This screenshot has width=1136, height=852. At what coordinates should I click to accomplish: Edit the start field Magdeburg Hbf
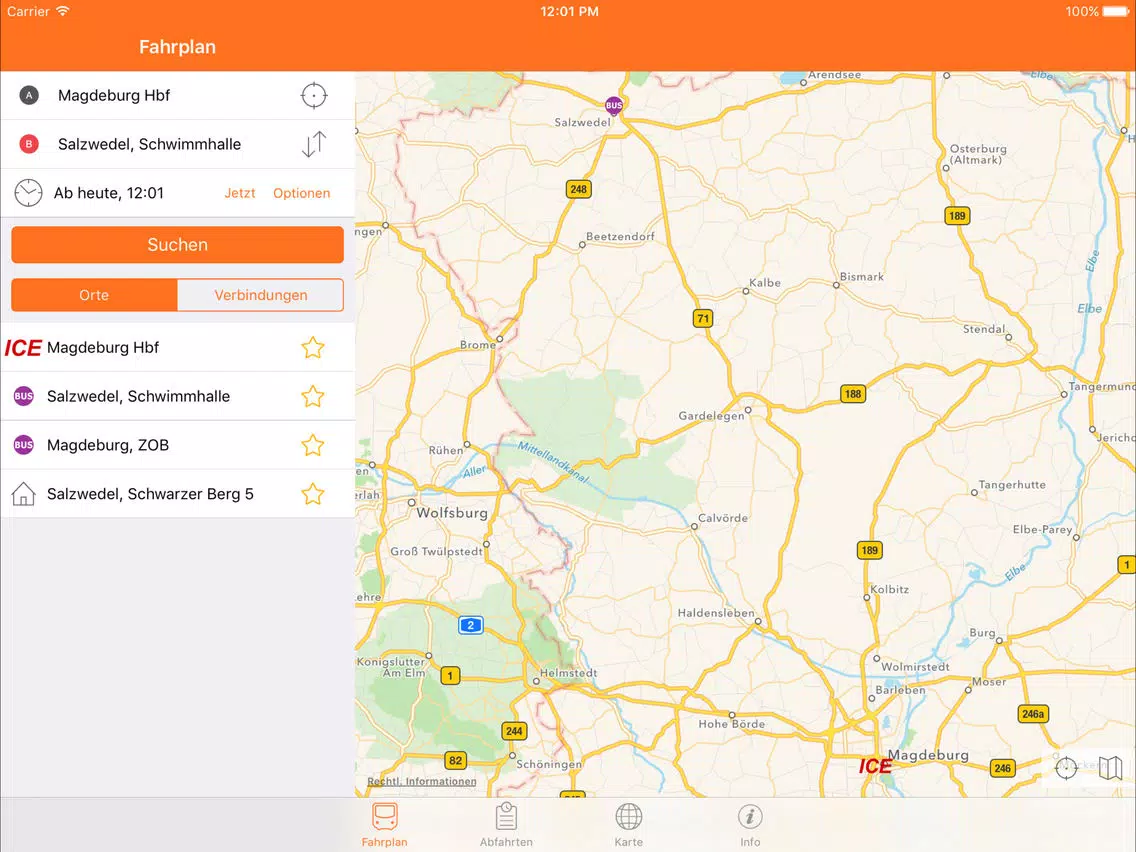[x=178, y=96]
